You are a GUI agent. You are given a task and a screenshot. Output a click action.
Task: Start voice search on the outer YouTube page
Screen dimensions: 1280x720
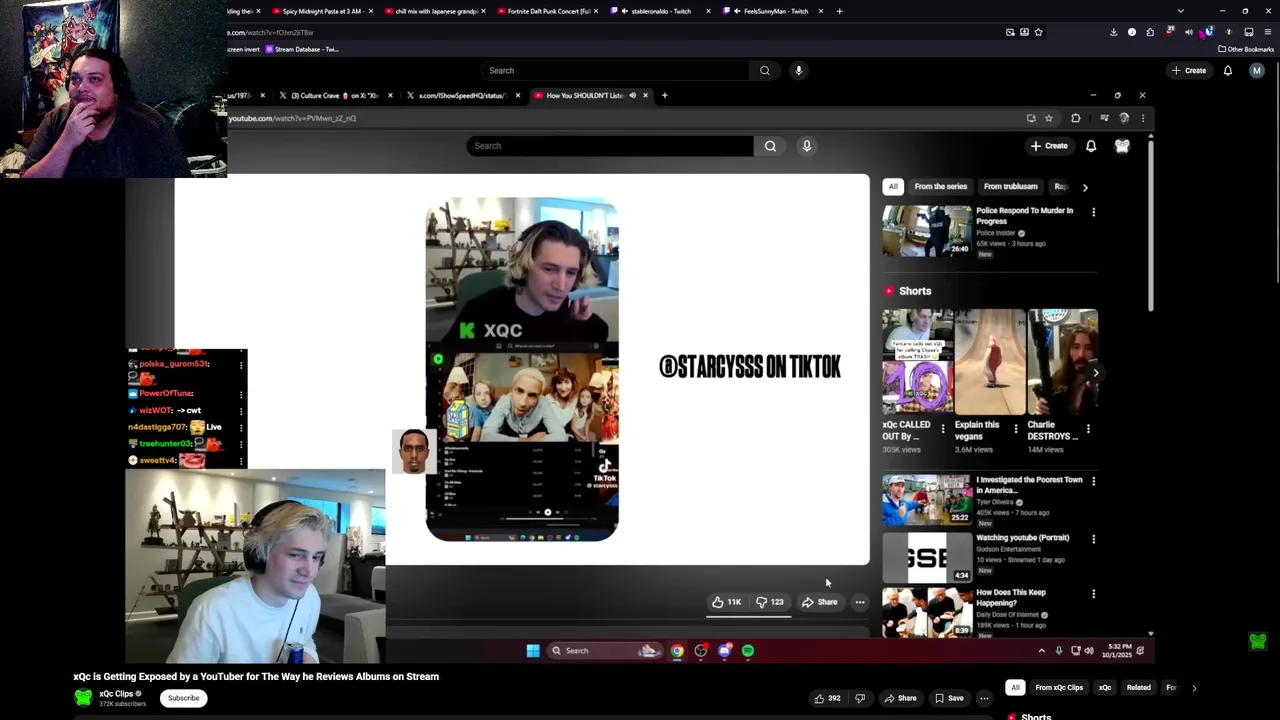click(798, 70)
